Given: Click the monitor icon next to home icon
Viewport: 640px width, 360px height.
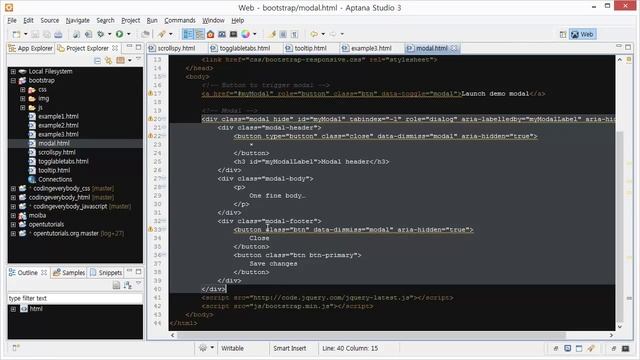Looking at the screenshot, I should coord(222,34).
